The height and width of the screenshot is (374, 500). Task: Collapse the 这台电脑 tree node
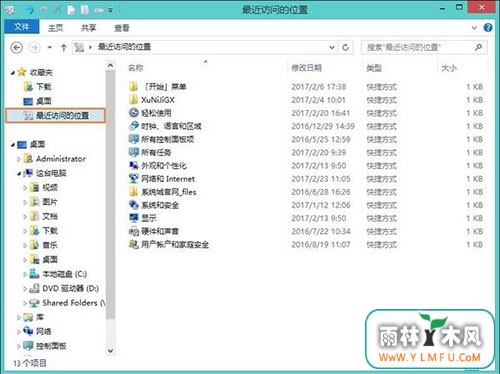[x=19, y=174]
